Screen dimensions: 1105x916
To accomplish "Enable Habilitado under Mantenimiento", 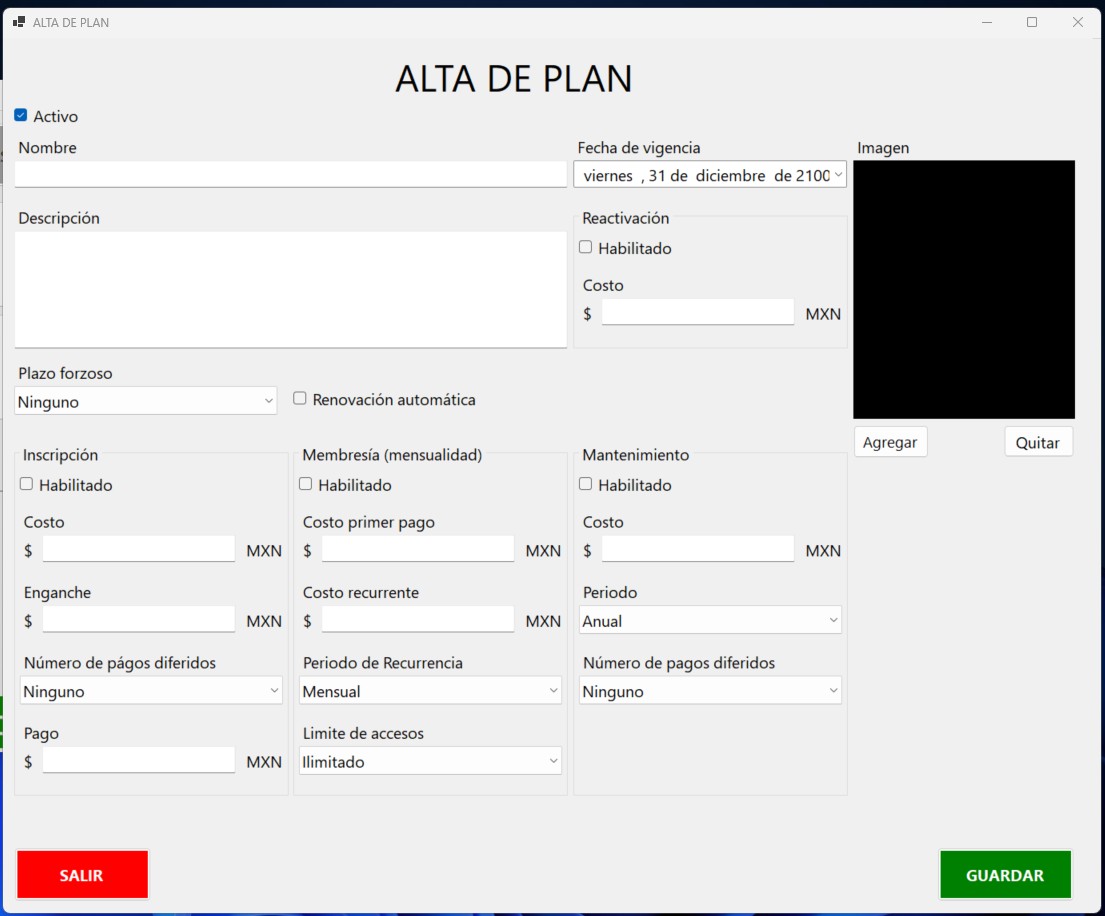I will [x=586, y=485].
